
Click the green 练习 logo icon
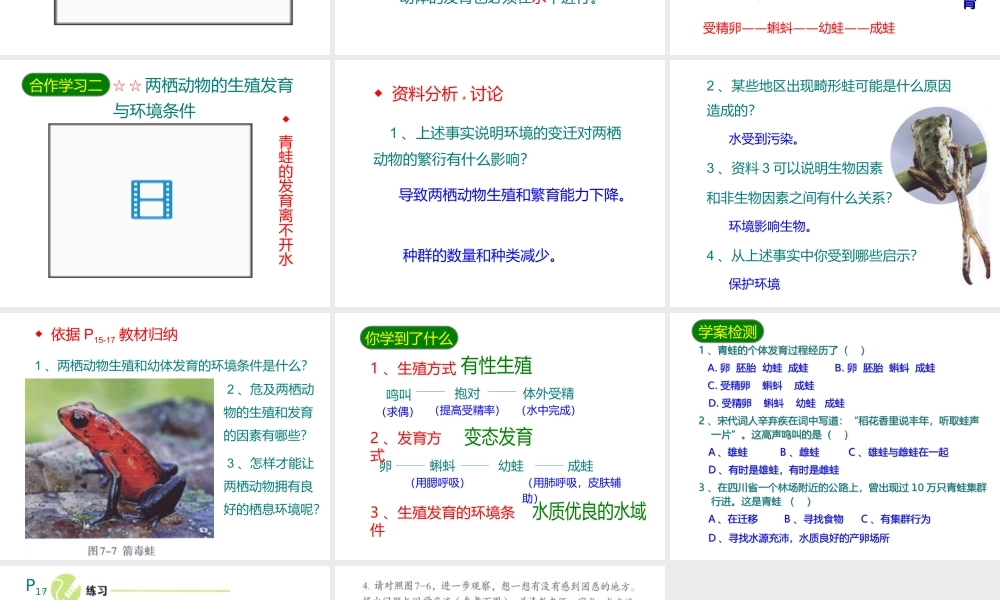point(64,587)
